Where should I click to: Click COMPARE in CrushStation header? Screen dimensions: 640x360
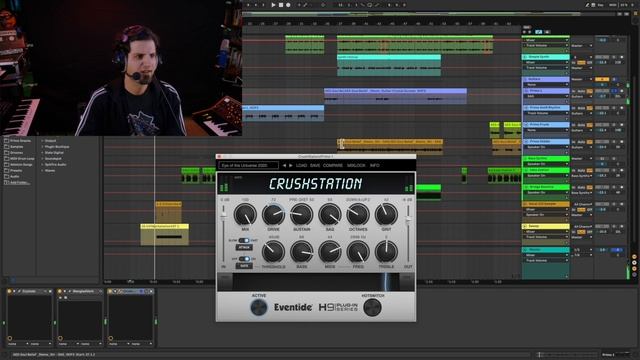tap(333, 165)
